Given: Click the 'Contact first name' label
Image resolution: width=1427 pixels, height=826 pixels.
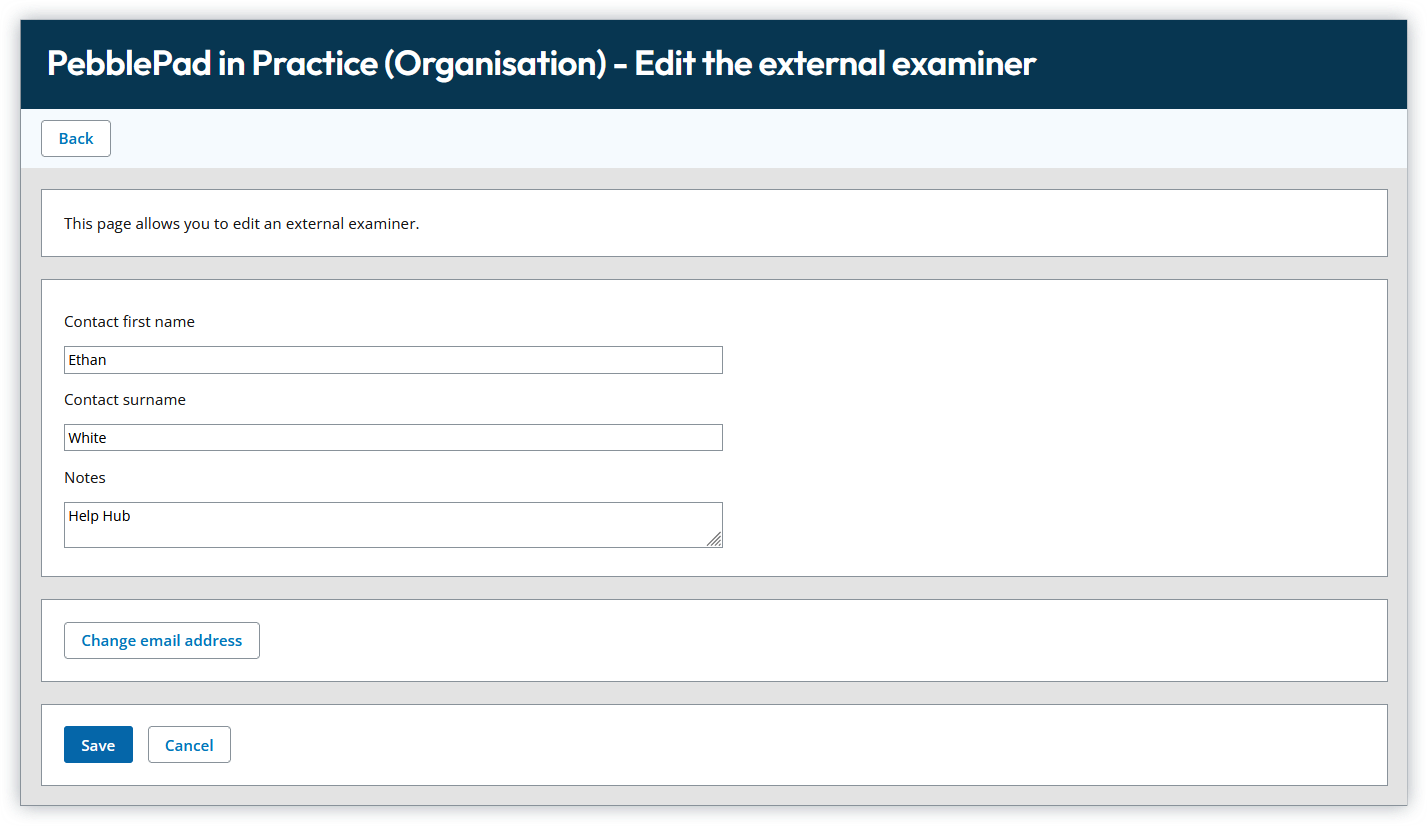Looking at the screenshot, I should coord(129,322).
